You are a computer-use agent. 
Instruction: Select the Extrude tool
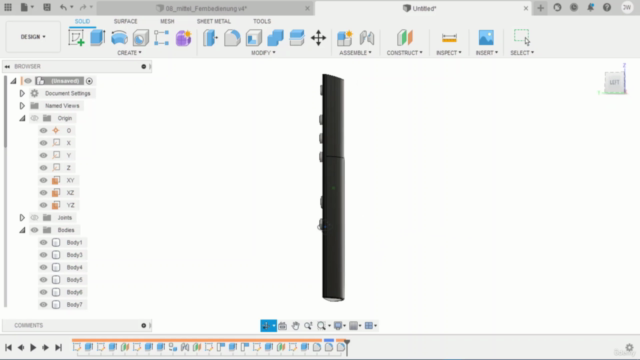coord(98,38)
